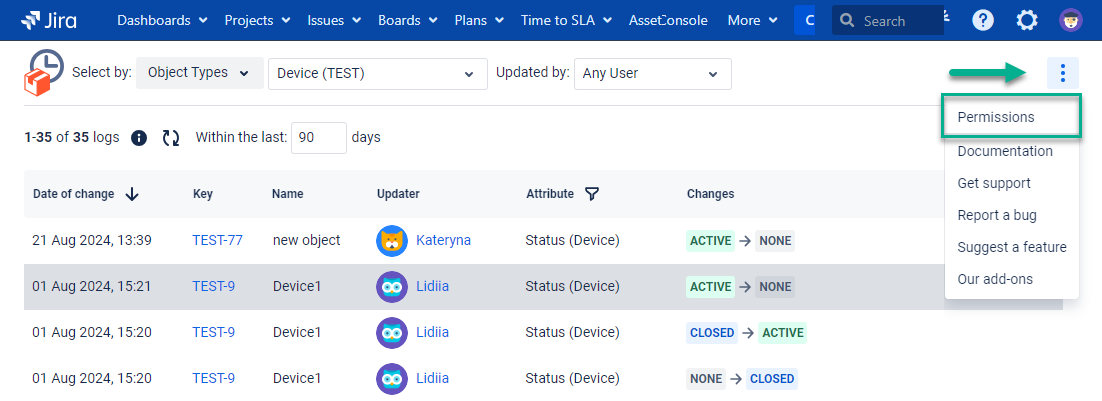Image resolution: width=1102 pixels, height=401 pixels.
Task: Click the refresh logs icon
Action: pyautogui.click(x=171, y=138)
